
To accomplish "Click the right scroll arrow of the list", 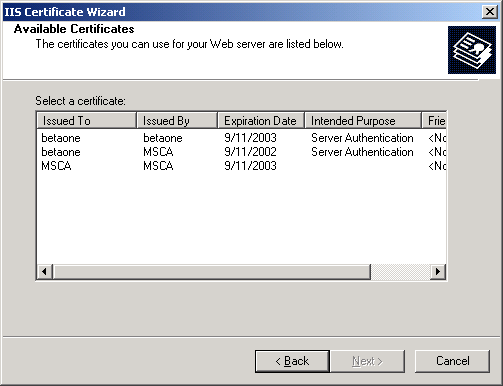I will (x=438, y=272).
